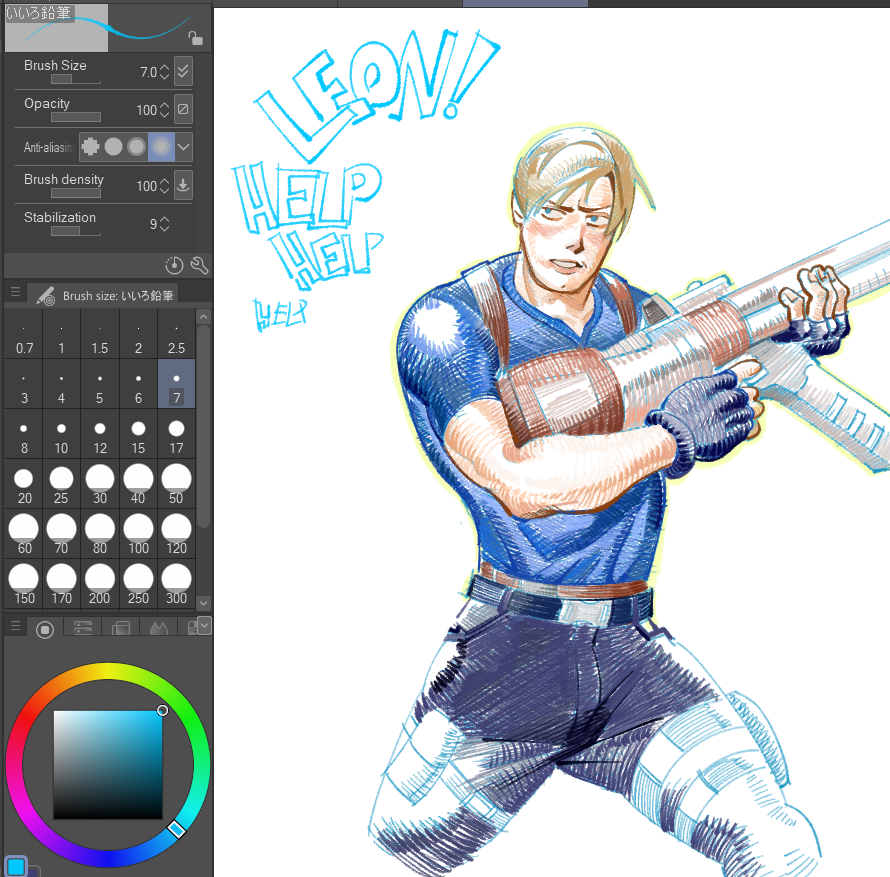Screen dimensions: 890x877
Task: Open the color panel hamburger menu icon
Action: pyautogui.click(x=15, y=626)
